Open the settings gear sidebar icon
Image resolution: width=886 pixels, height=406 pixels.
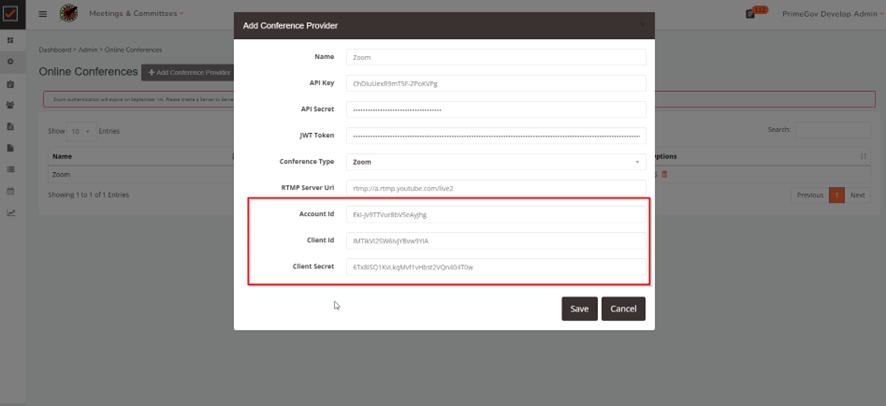(x=10, y=62)
